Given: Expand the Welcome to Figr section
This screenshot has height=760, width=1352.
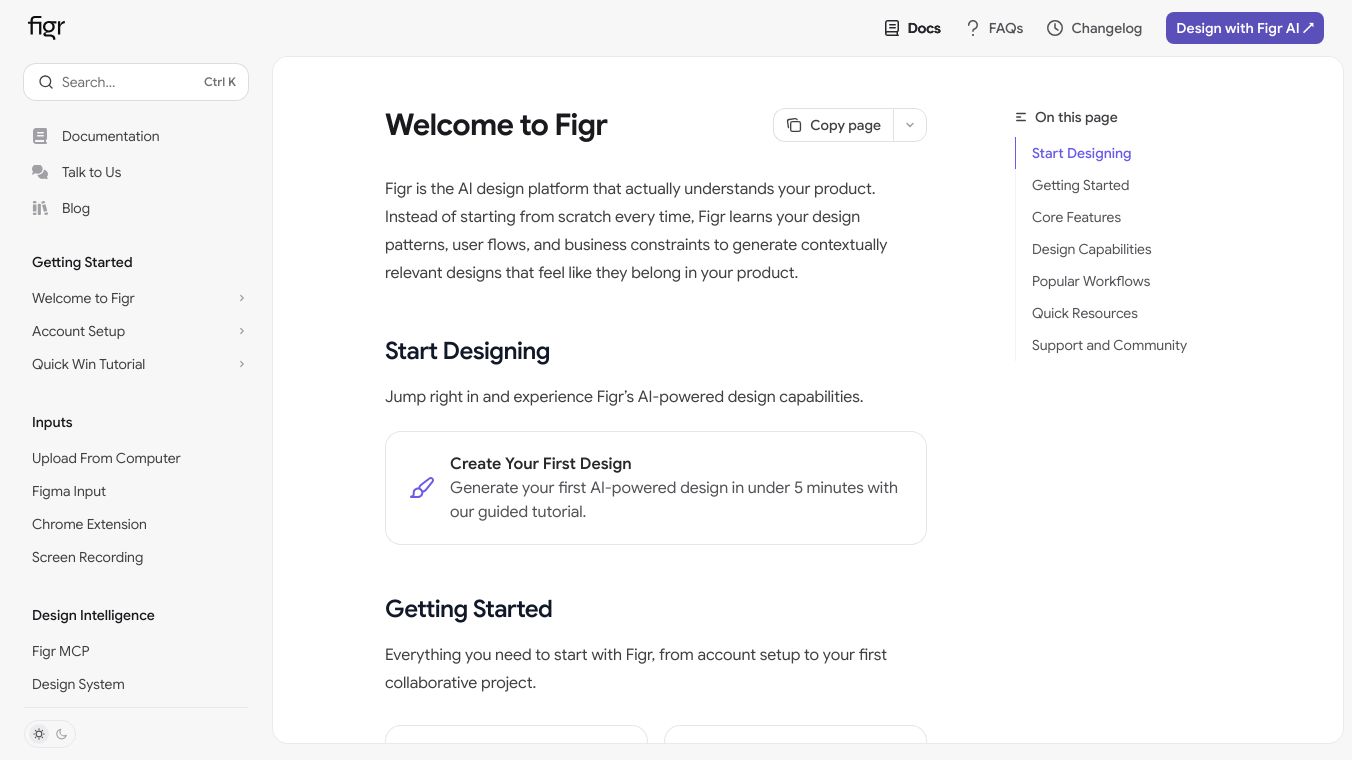Looking at the screenshot, I should pyautogui.click(x=242, y=298).
